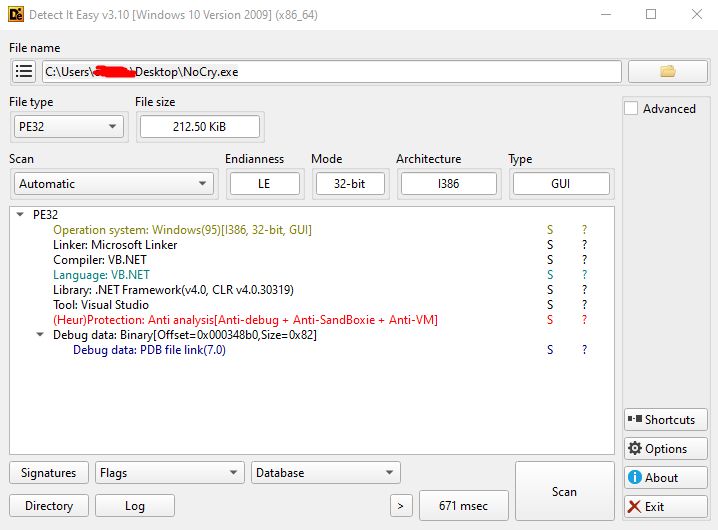Show the About info dialog
The image size is (718, 530).
665,478
